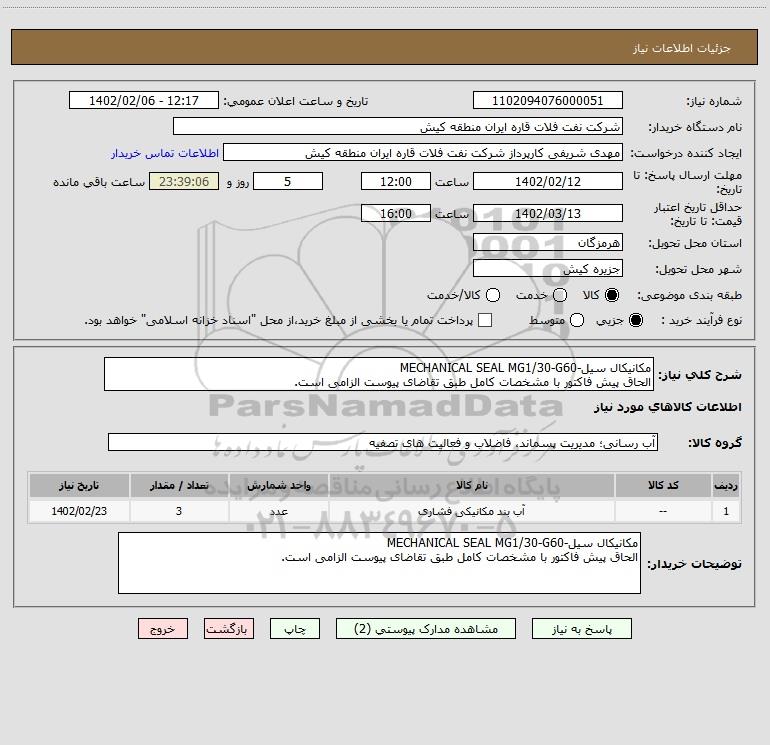Click the تاریخ نیاز column header

(x=79, y=485)
